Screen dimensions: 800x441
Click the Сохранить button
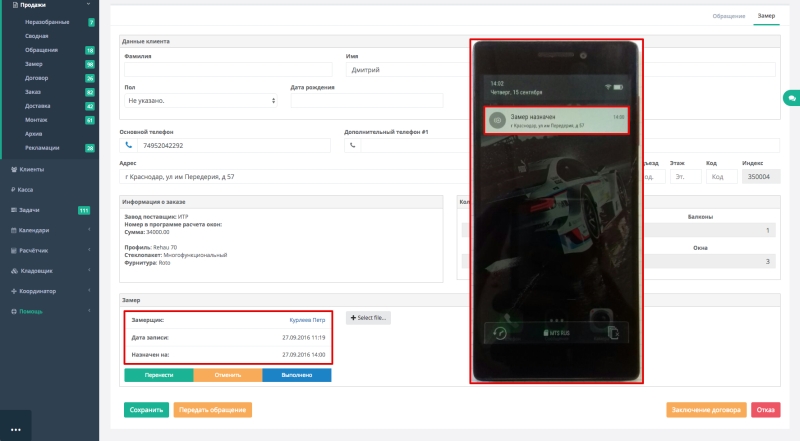point(146,410)
